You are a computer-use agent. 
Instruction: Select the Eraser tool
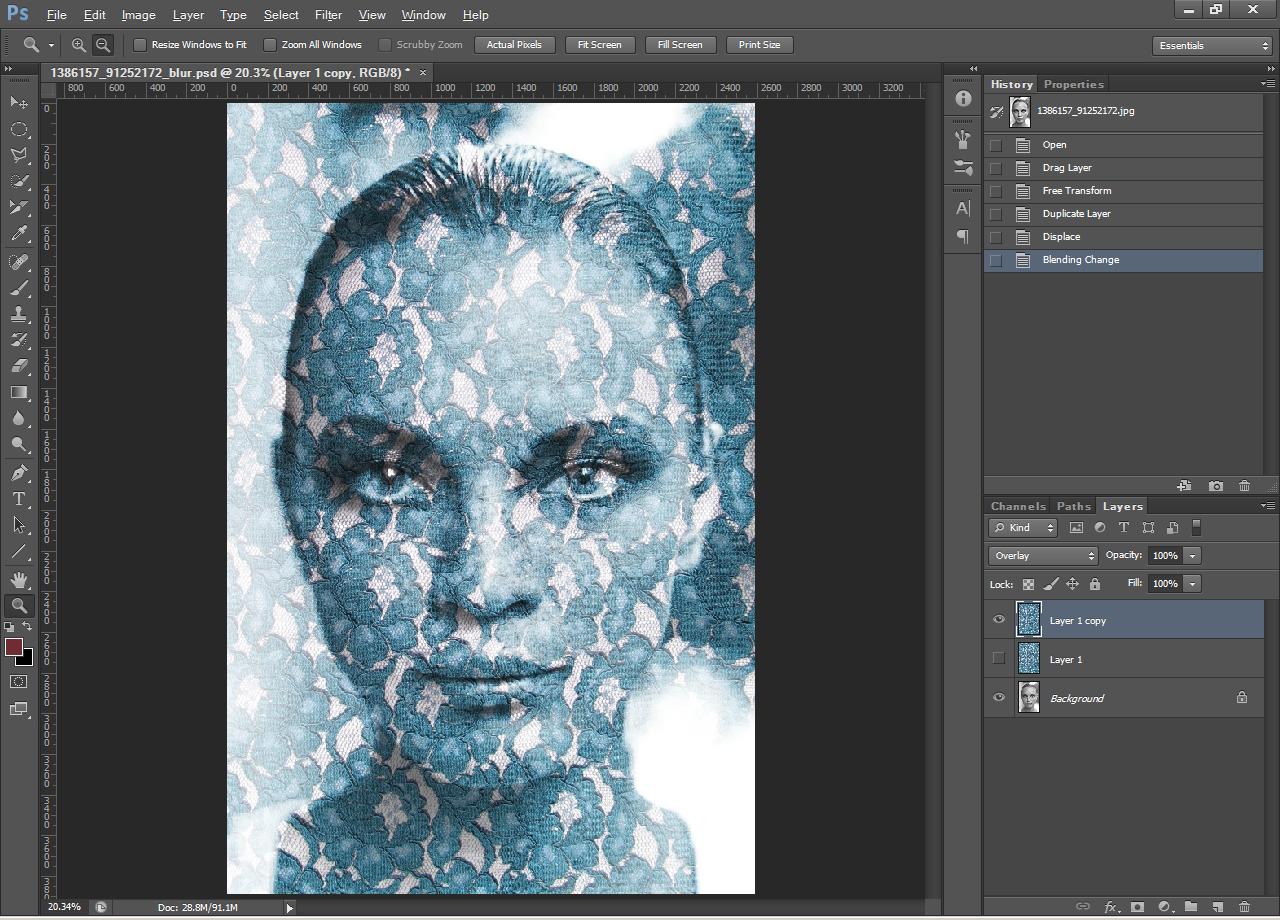click(17, 365)
